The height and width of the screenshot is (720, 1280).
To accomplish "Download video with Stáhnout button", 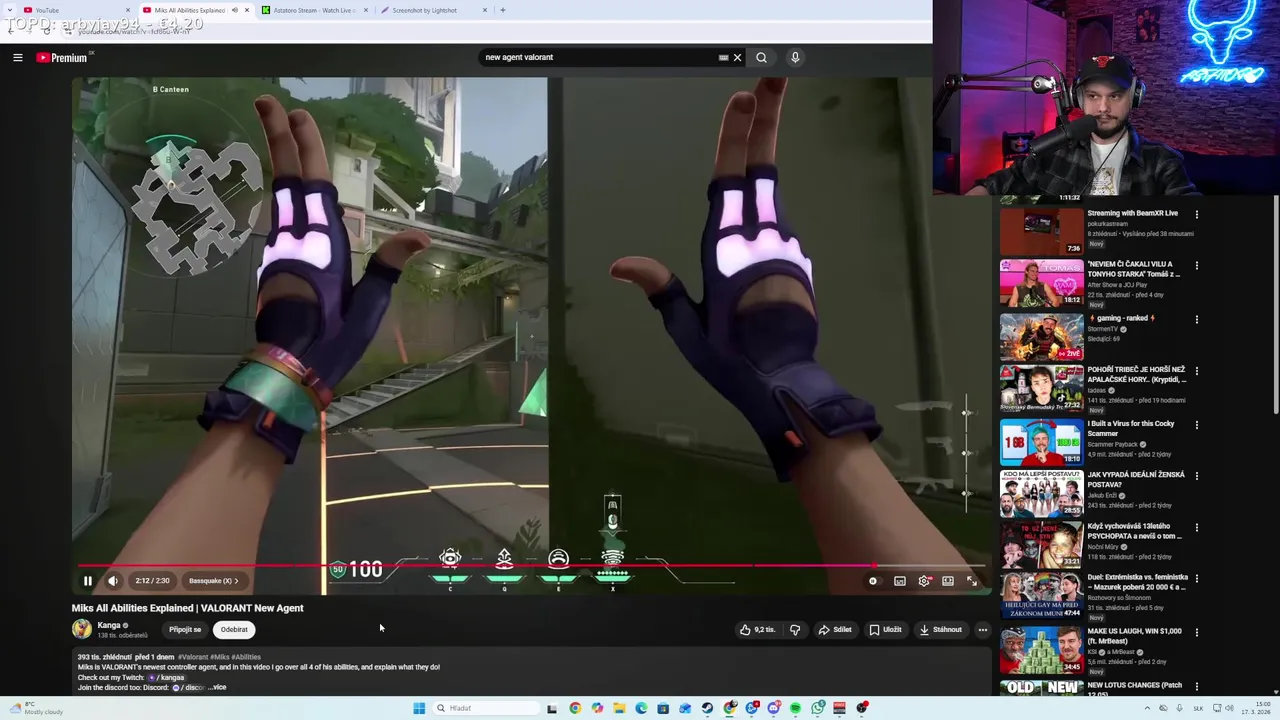I will [941, 630].
